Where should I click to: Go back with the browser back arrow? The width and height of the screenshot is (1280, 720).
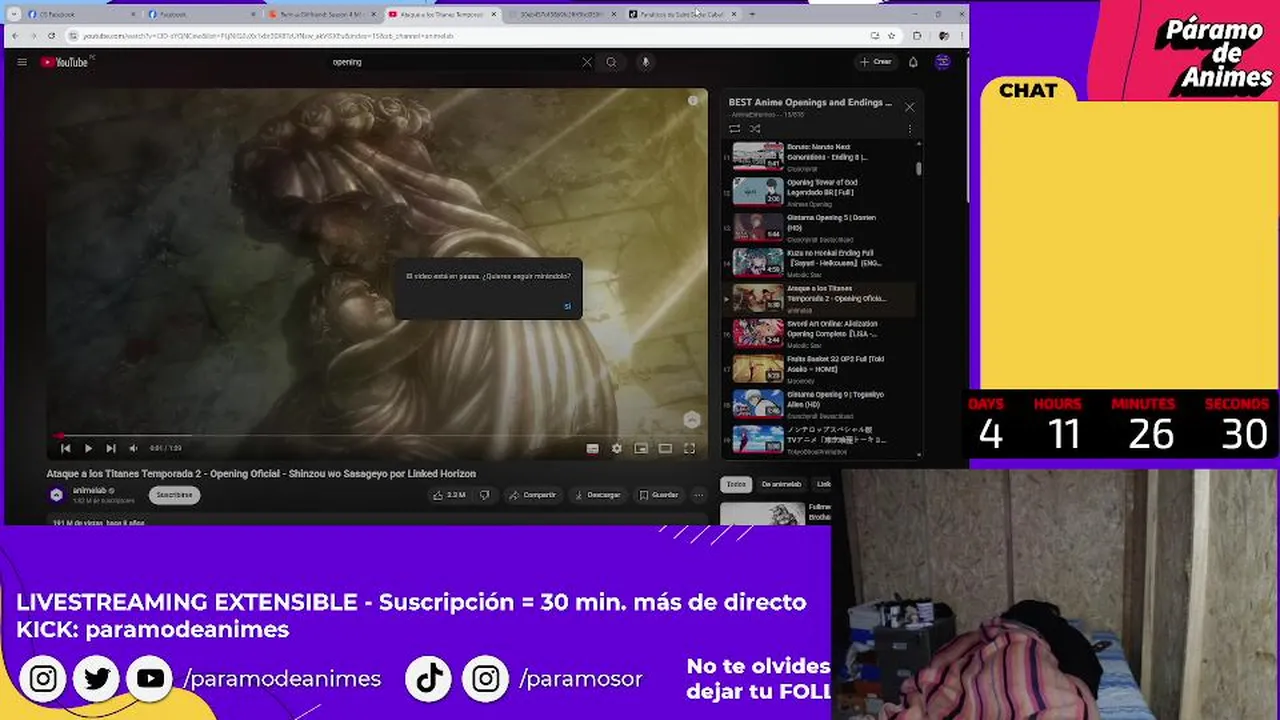15,36
